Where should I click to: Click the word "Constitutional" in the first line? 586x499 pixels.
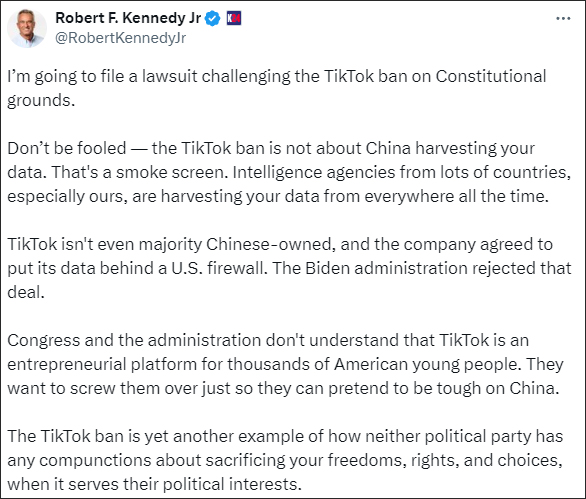tap(491, 76)
